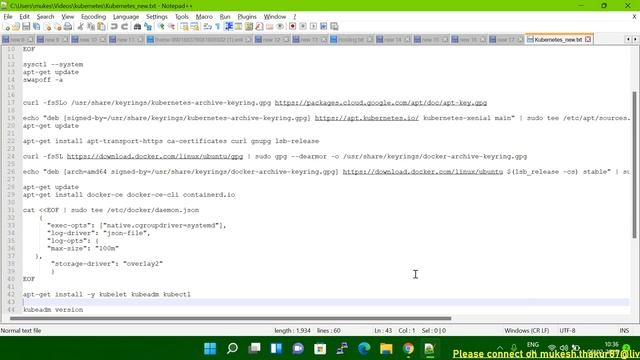Toggle the Indent Guide toolbar icon
The width and height of the screenshot is (640, 360).
[x=229, y=27]
